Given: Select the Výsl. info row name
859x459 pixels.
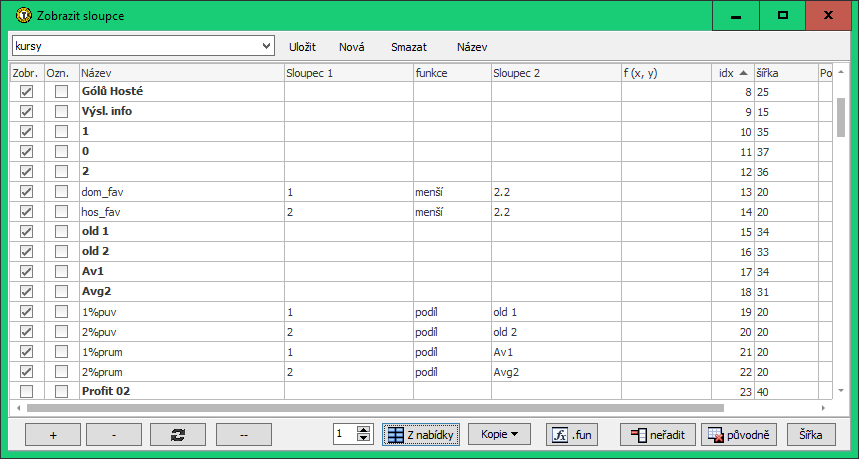Looking at the screenshot, I should coord(107,111).
